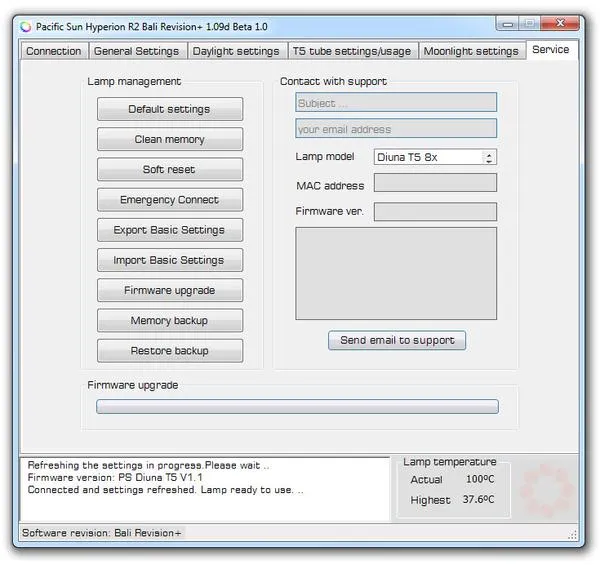Switch to the Connection tab

[x=54, y=51]
